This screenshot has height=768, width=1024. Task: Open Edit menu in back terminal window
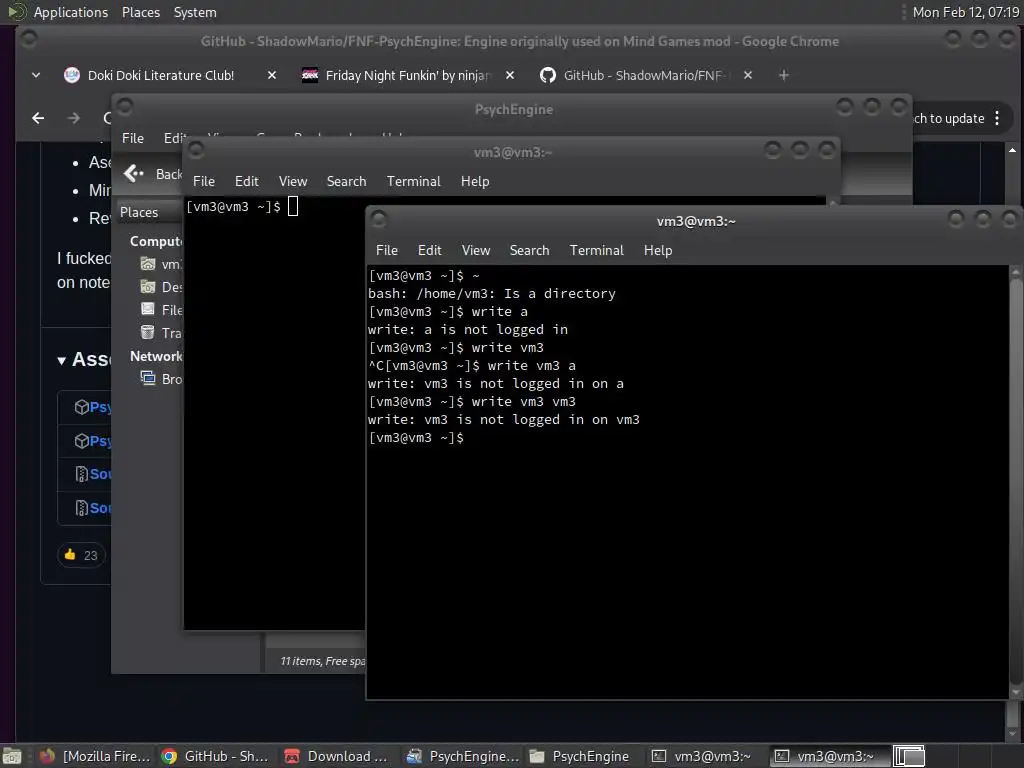coord(246,182)
